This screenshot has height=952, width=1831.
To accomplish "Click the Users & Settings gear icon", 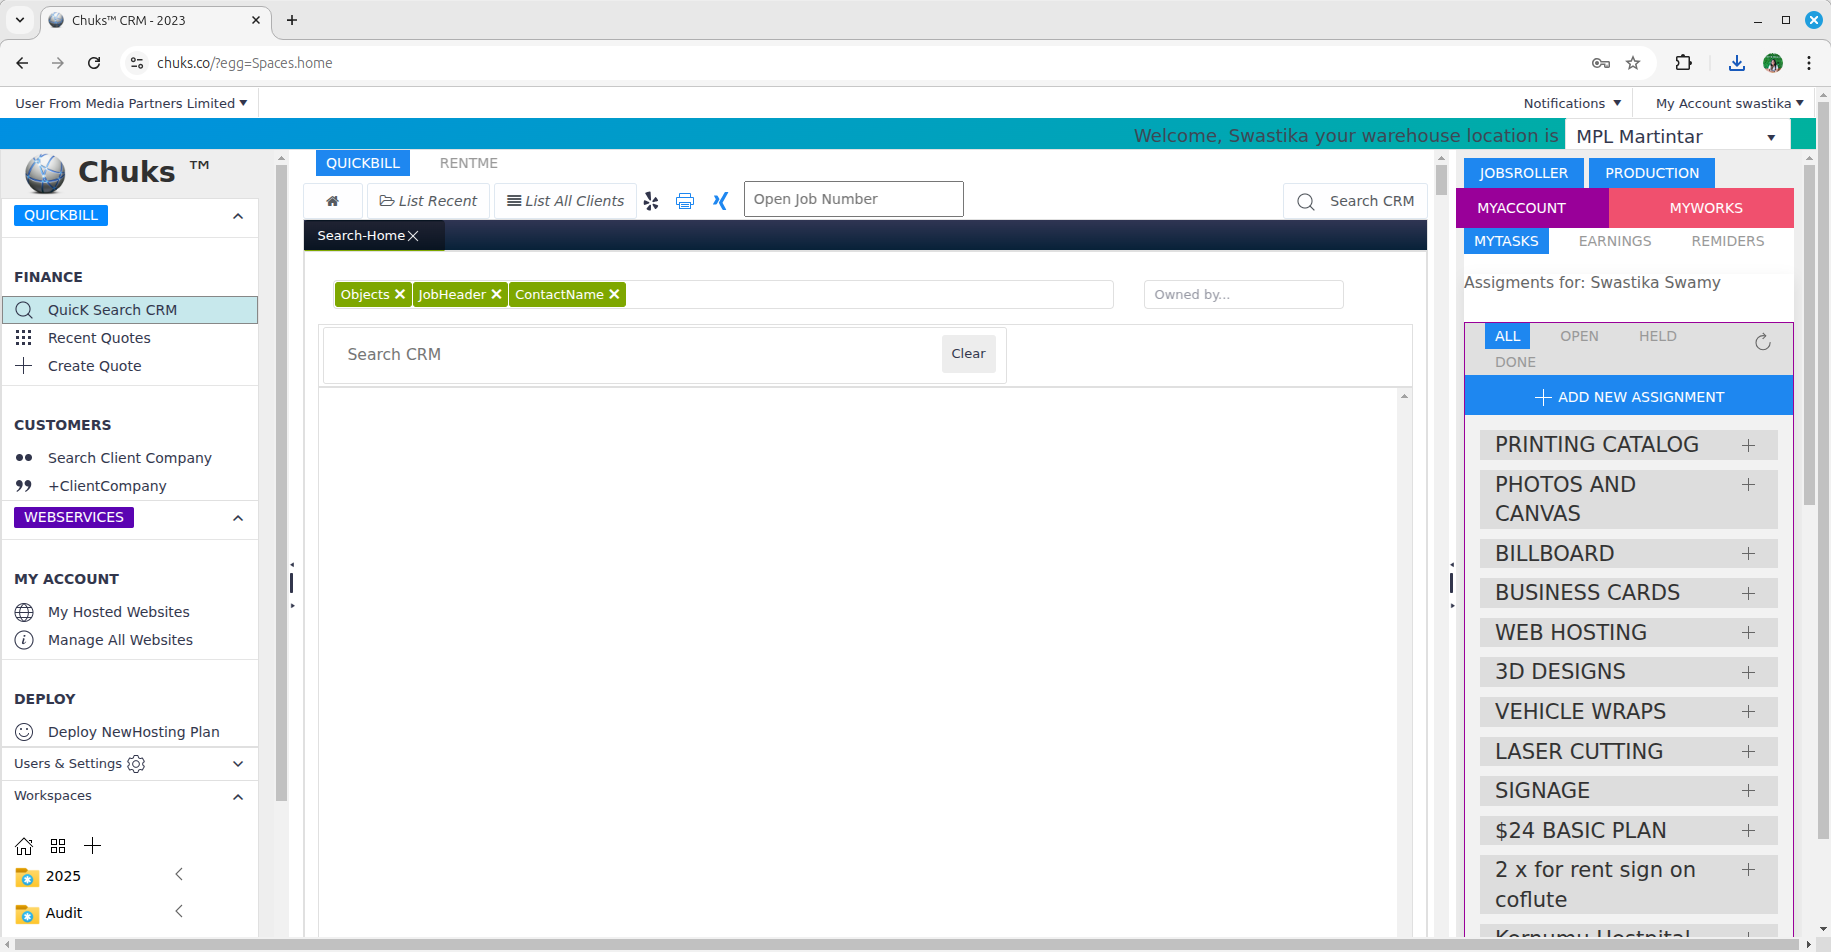I will (136, 764).
